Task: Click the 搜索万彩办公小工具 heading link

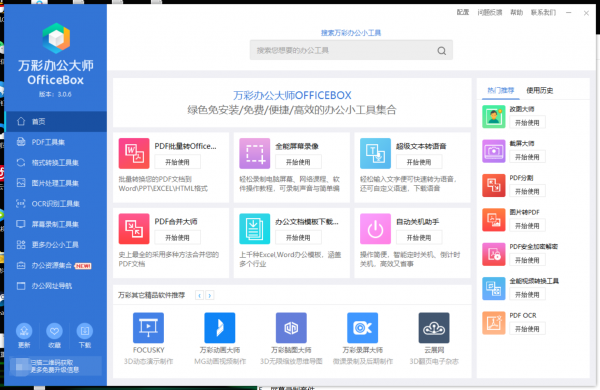Action: 351,33
